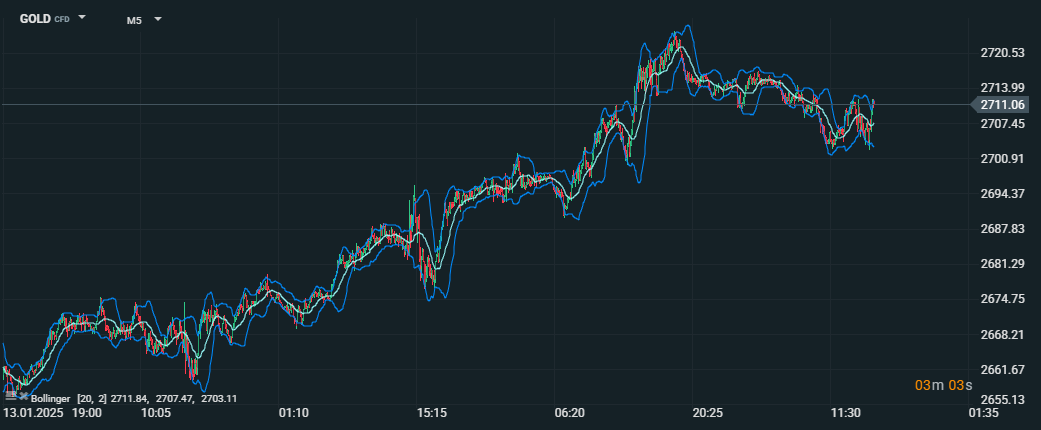Click the GOLD symbol name
Image resolution: width=1041 pixels, height=430 pixels.
click(35, 19)
